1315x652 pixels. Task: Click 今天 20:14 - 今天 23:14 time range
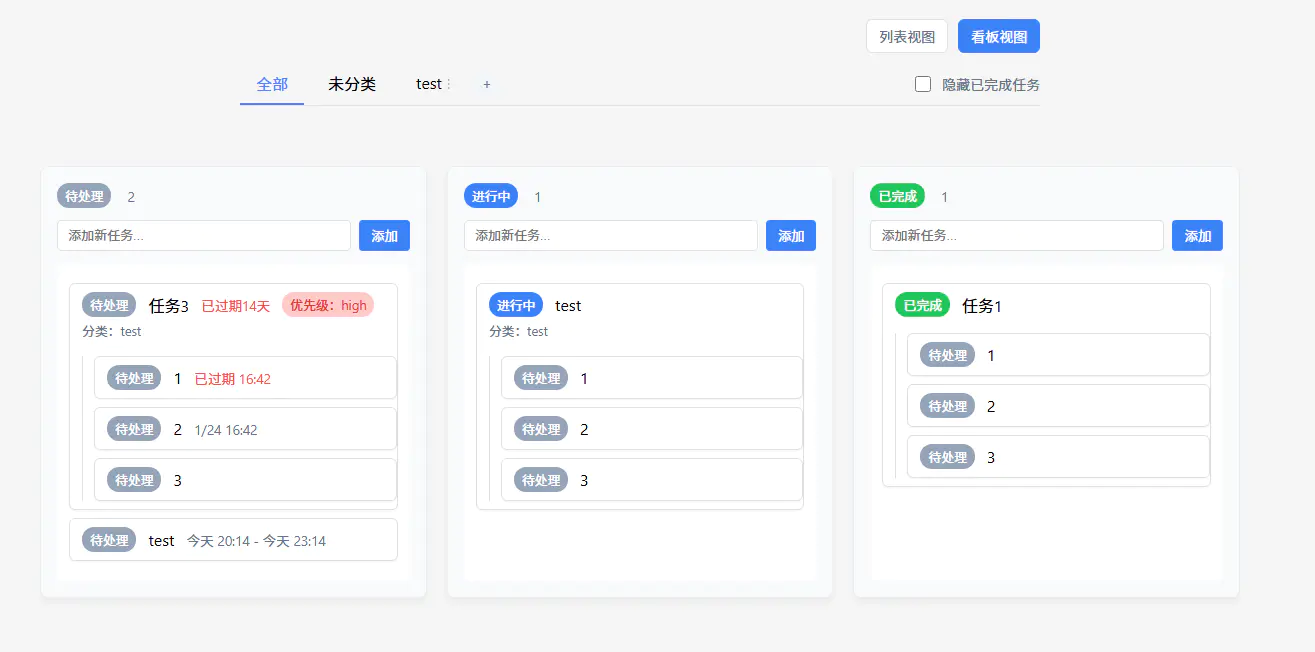256,541
